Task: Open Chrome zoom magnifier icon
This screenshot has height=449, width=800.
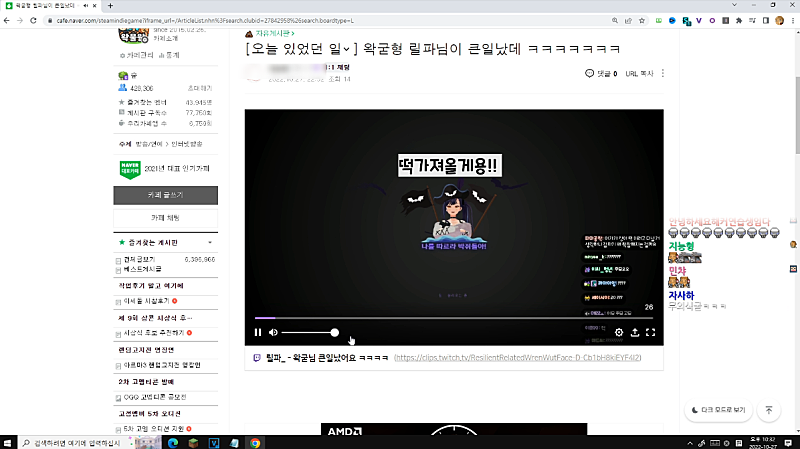Action: 615,20
